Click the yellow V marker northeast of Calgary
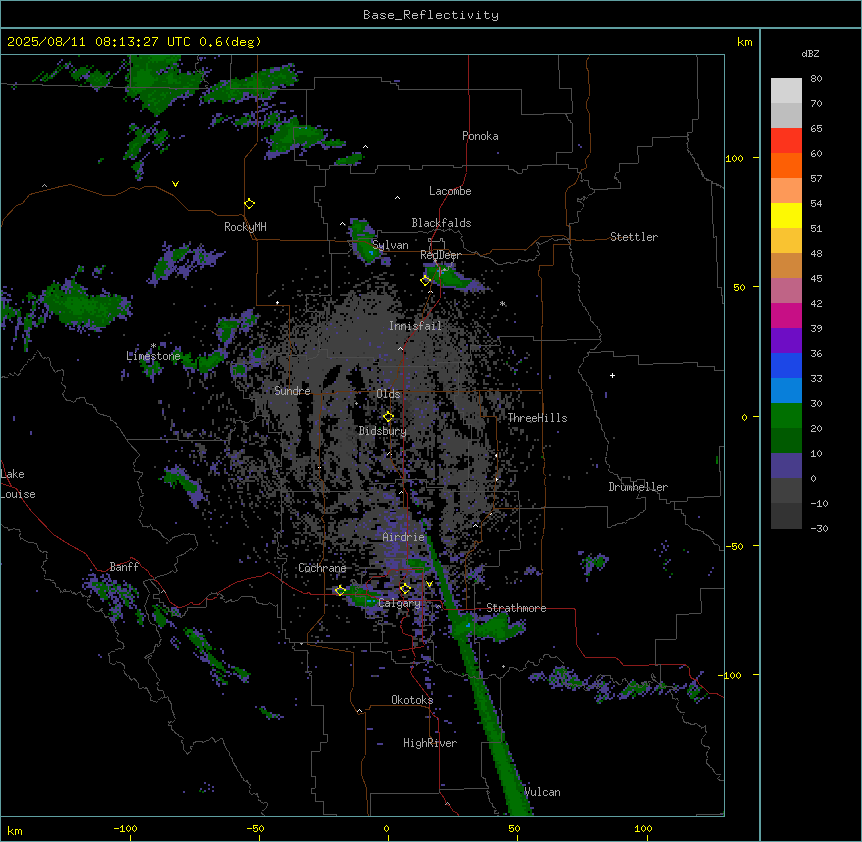This screenshot has height=842, width=862. point(429,584)
